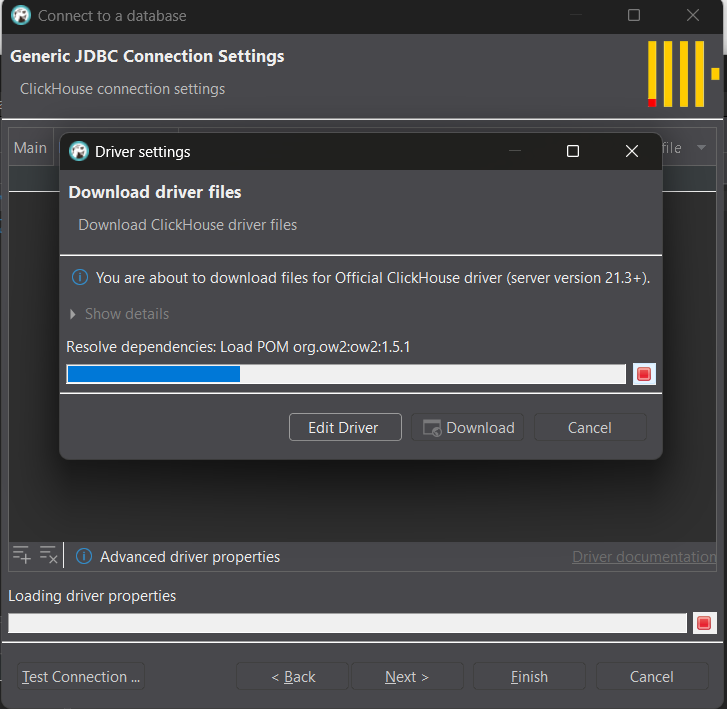Open the dropdown arrow right of the tab bar
This screenshot has height=709, width=727.
tap(701, 148)
